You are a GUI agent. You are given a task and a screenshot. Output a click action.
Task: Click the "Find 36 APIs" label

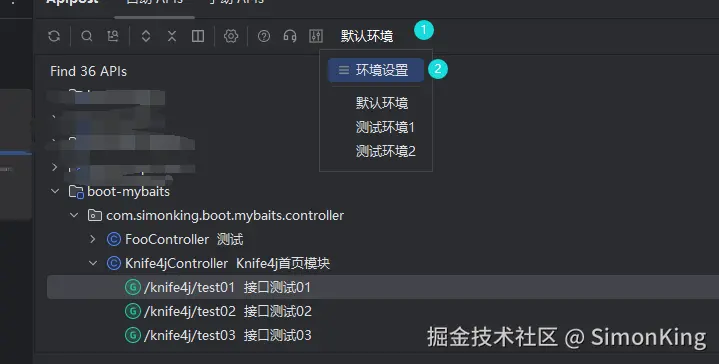click(x=88, y=71)
